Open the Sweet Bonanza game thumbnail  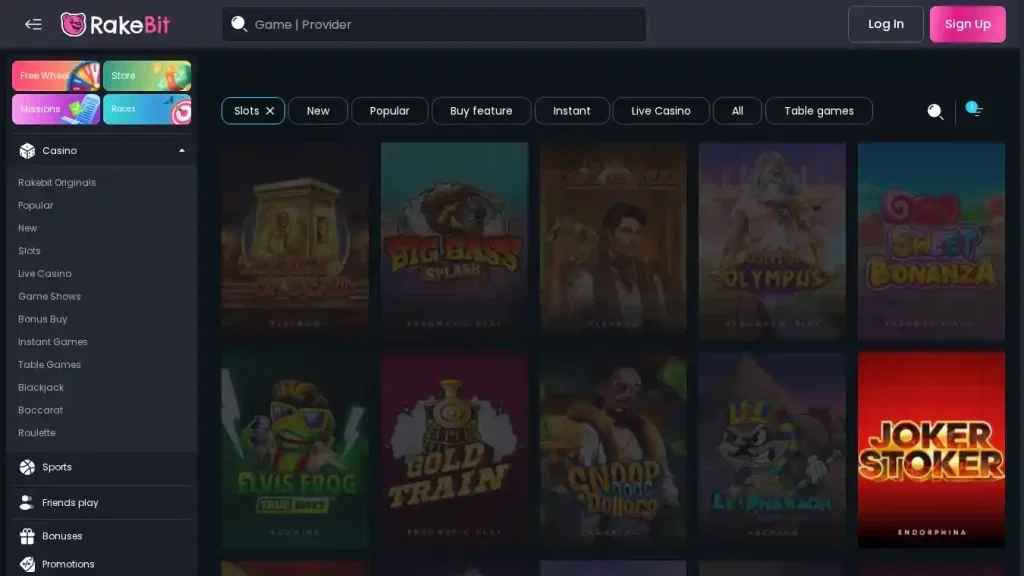coord(931,241)
